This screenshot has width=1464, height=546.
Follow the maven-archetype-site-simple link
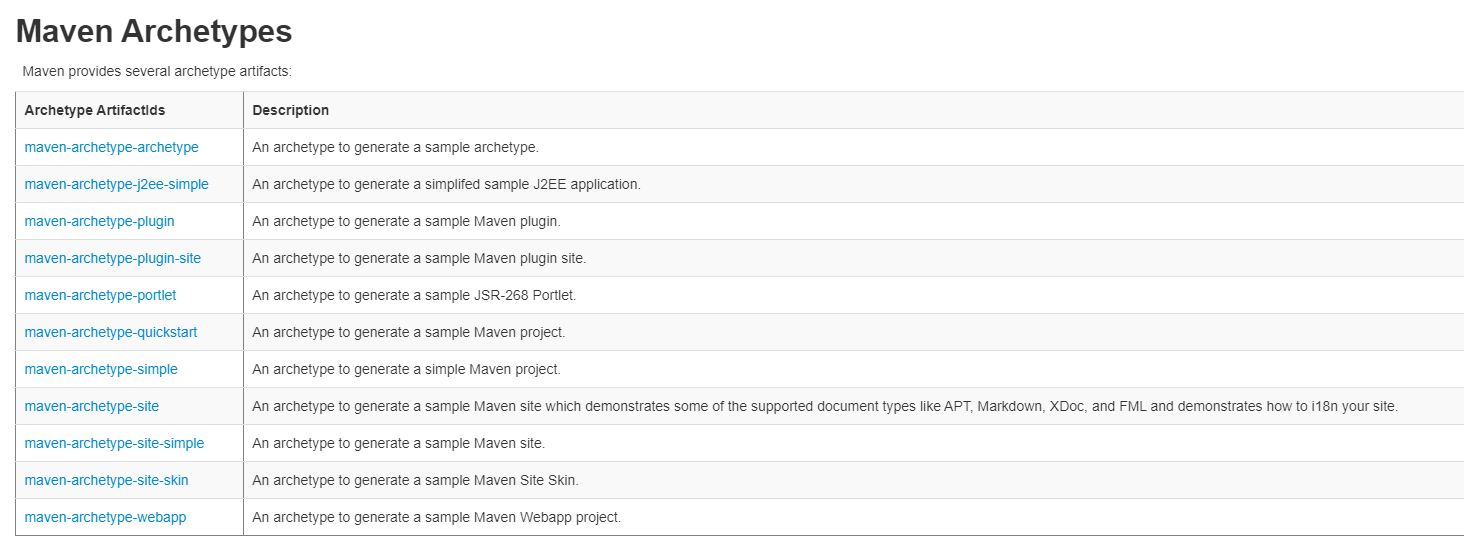pos(114,443)
